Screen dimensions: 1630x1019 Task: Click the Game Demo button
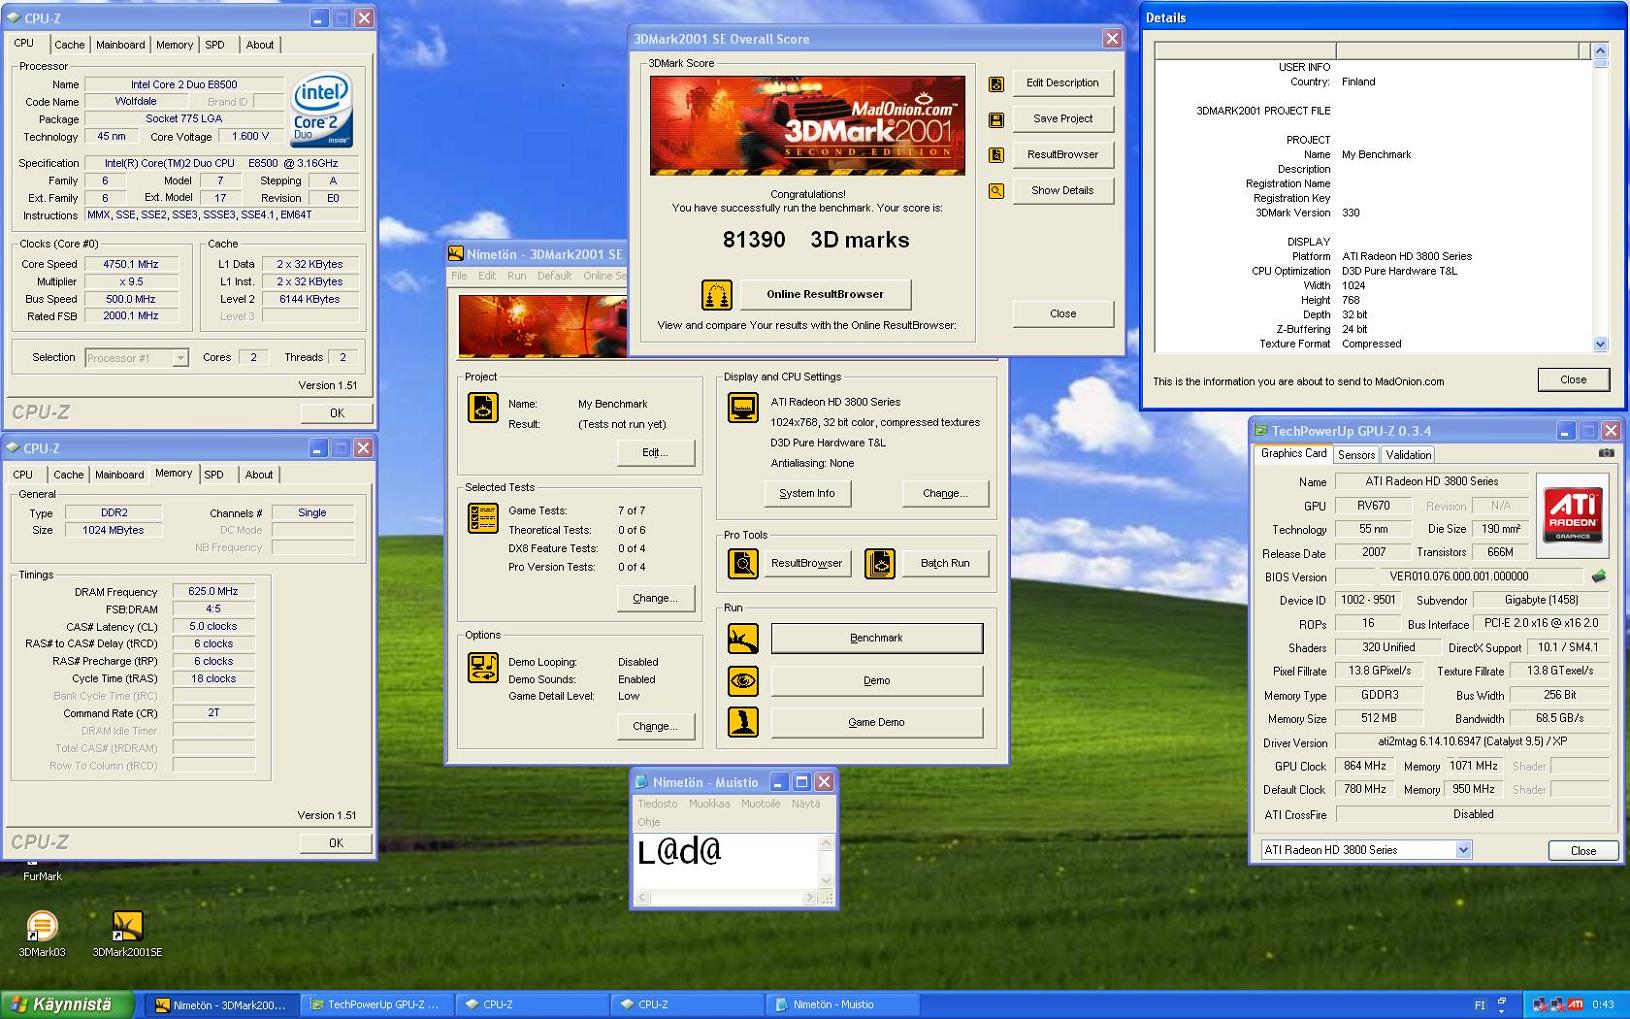pyautogui.click(x=876, y=722)
